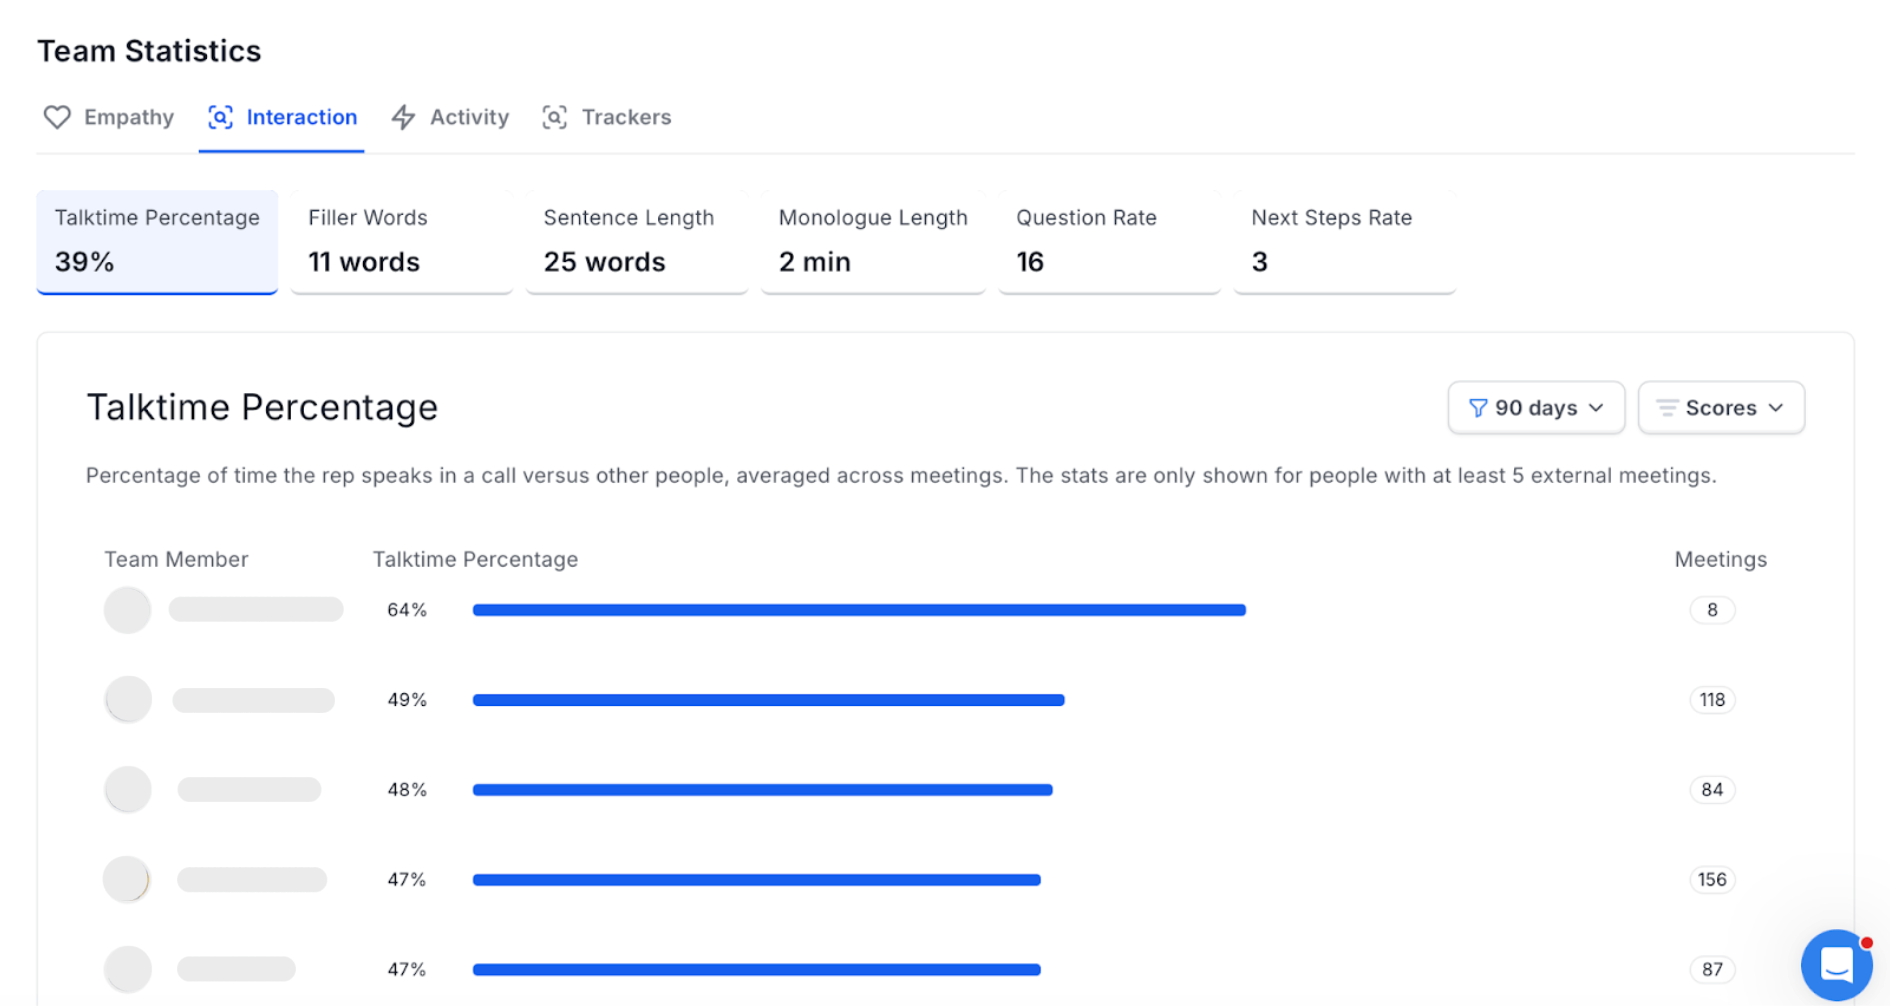Click the team member name in 48% row
1890x1006 pixels.
click(250, 790)
